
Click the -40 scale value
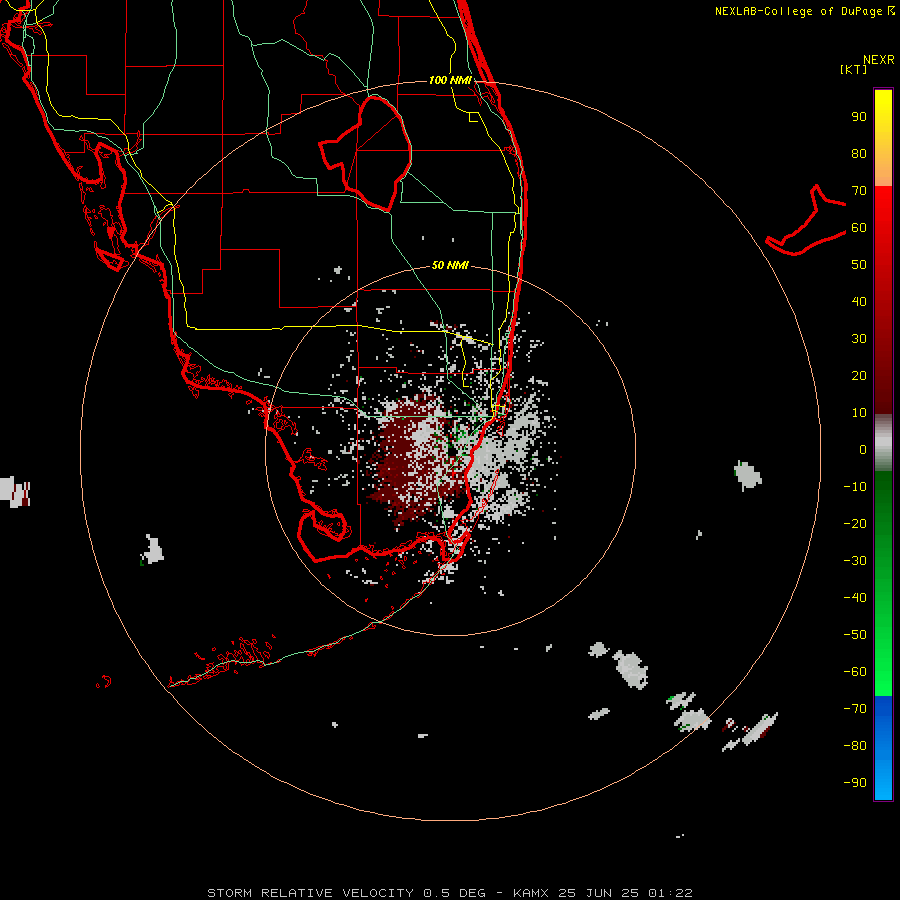pyautogui.click(x=855, y=598)
